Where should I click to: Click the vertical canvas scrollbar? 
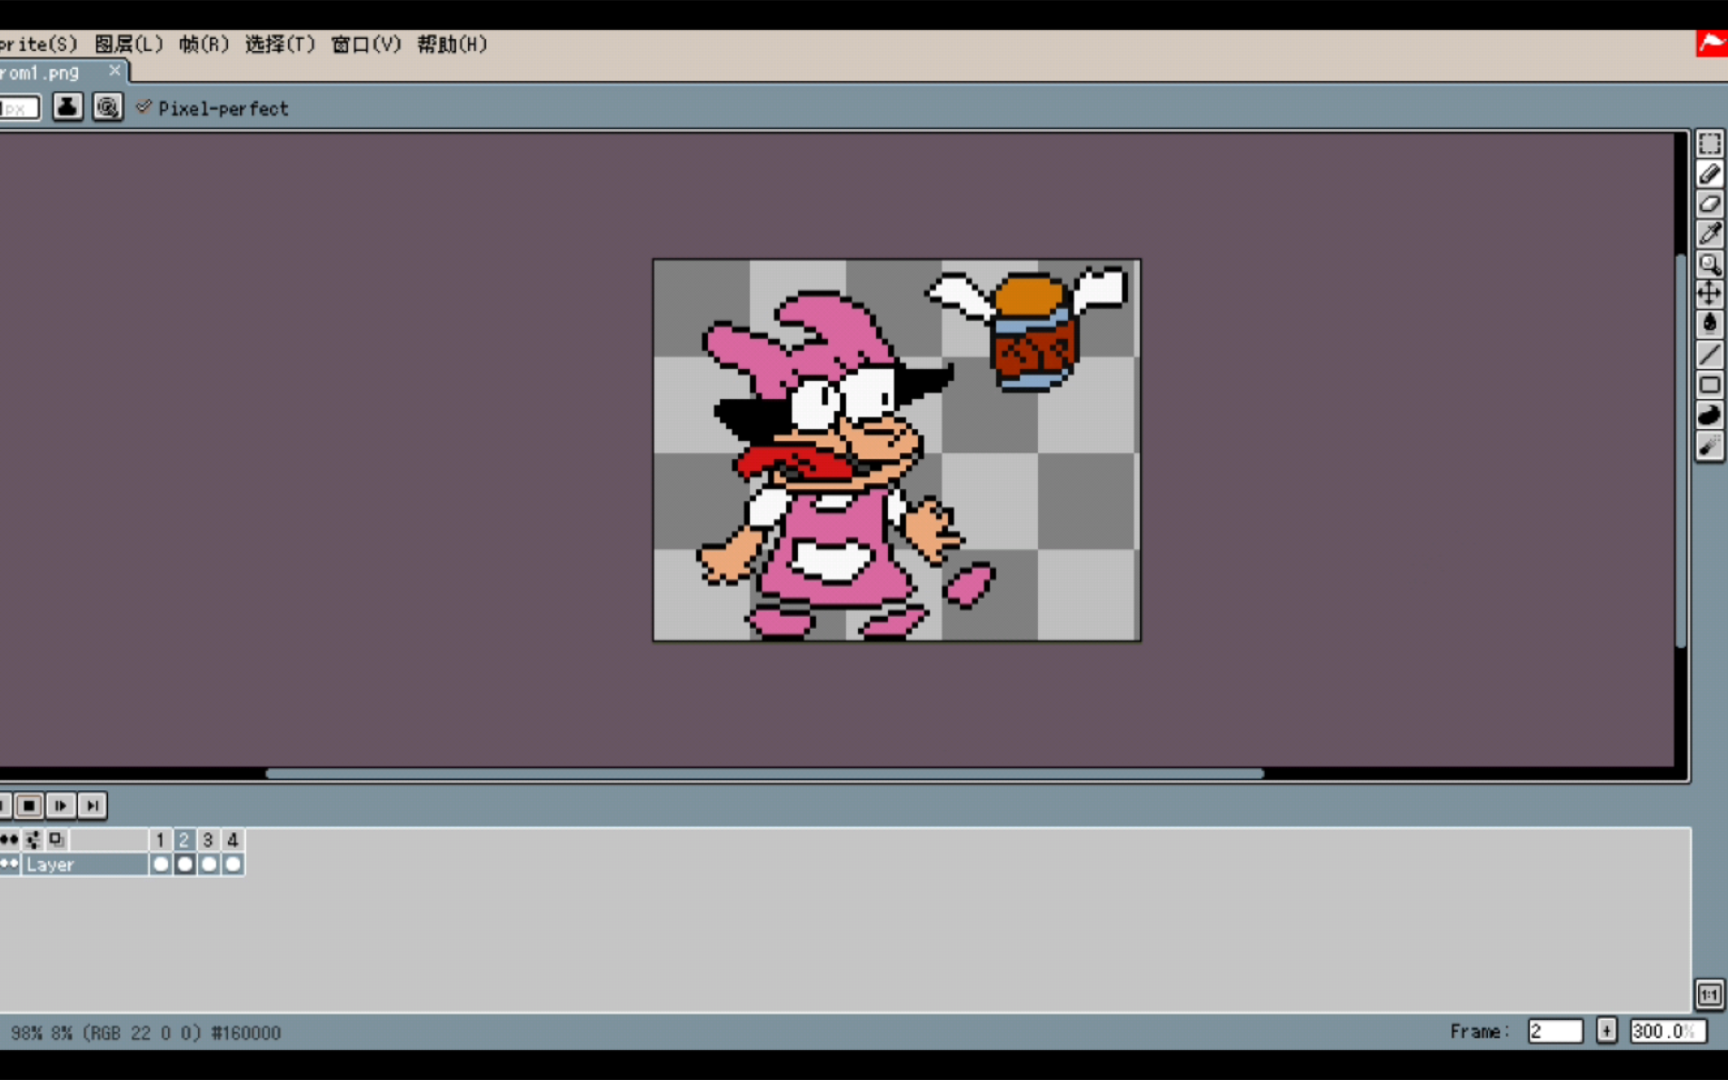1681,450
